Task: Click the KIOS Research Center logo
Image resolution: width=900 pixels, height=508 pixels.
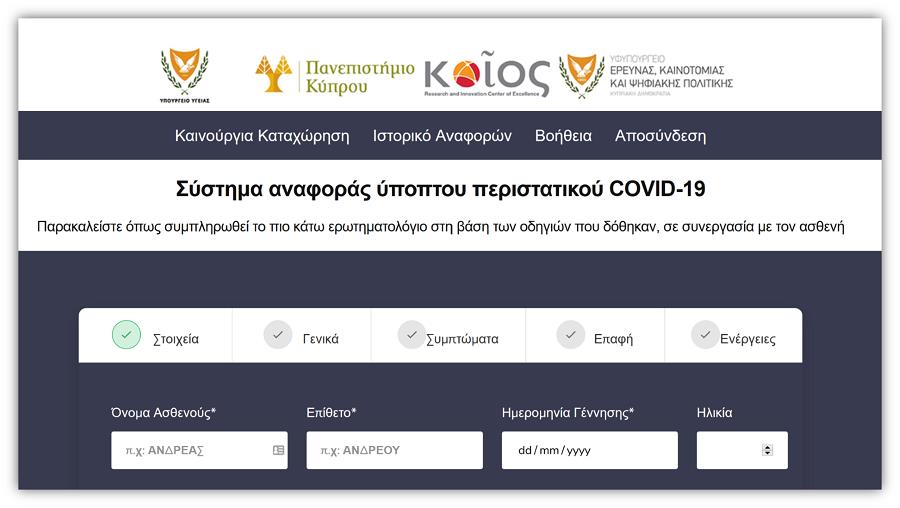Action: (x=486, y=75)
